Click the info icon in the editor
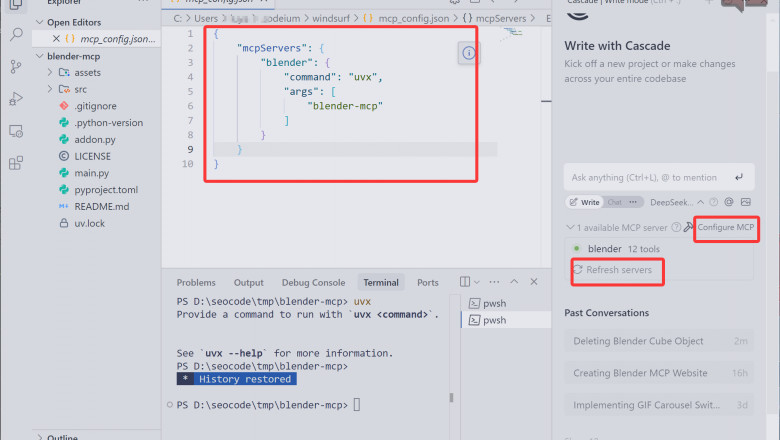Screen dimensions: 780x440 point(469,53)
